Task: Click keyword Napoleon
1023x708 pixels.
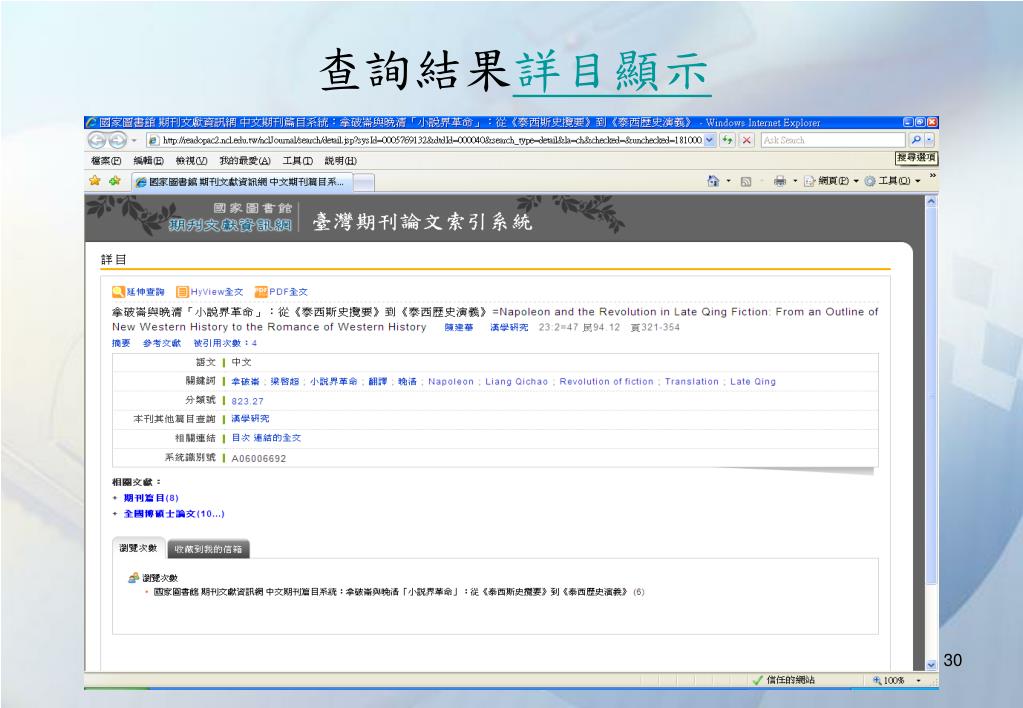Action: pos(451,382)
